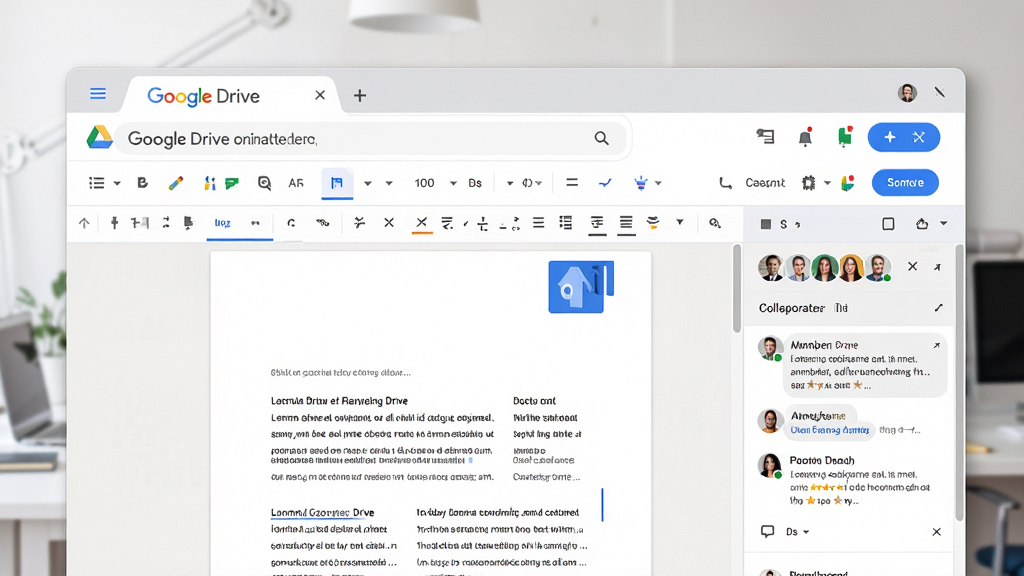Click the Ds style button in toolbar
Screen dimensions: 1024x576
pos(475,184)
